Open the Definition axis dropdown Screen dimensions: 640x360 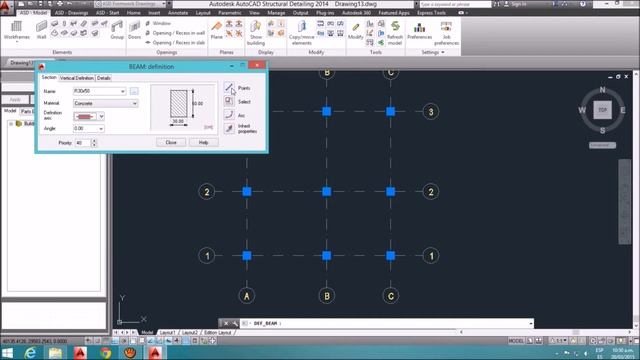101,116
